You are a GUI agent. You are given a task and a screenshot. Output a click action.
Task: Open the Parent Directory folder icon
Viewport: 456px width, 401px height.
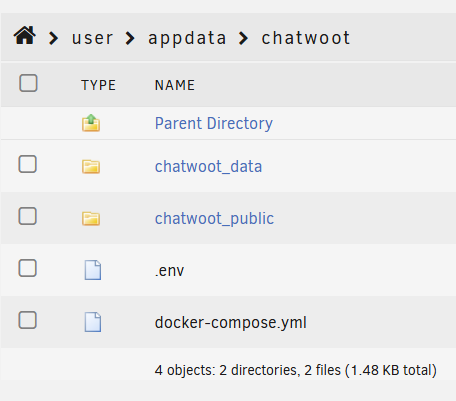[91, 123]
